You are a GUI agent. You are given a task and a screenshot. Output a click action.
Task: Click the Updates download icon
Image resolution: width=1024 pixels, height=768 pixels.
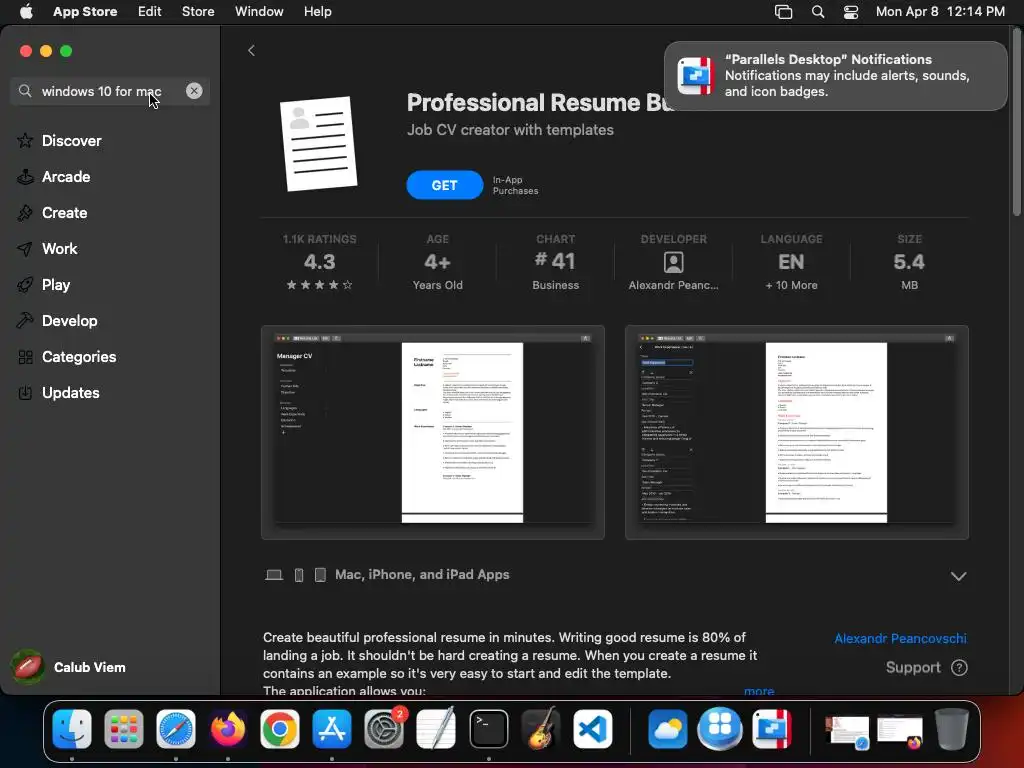pos(25,392)
